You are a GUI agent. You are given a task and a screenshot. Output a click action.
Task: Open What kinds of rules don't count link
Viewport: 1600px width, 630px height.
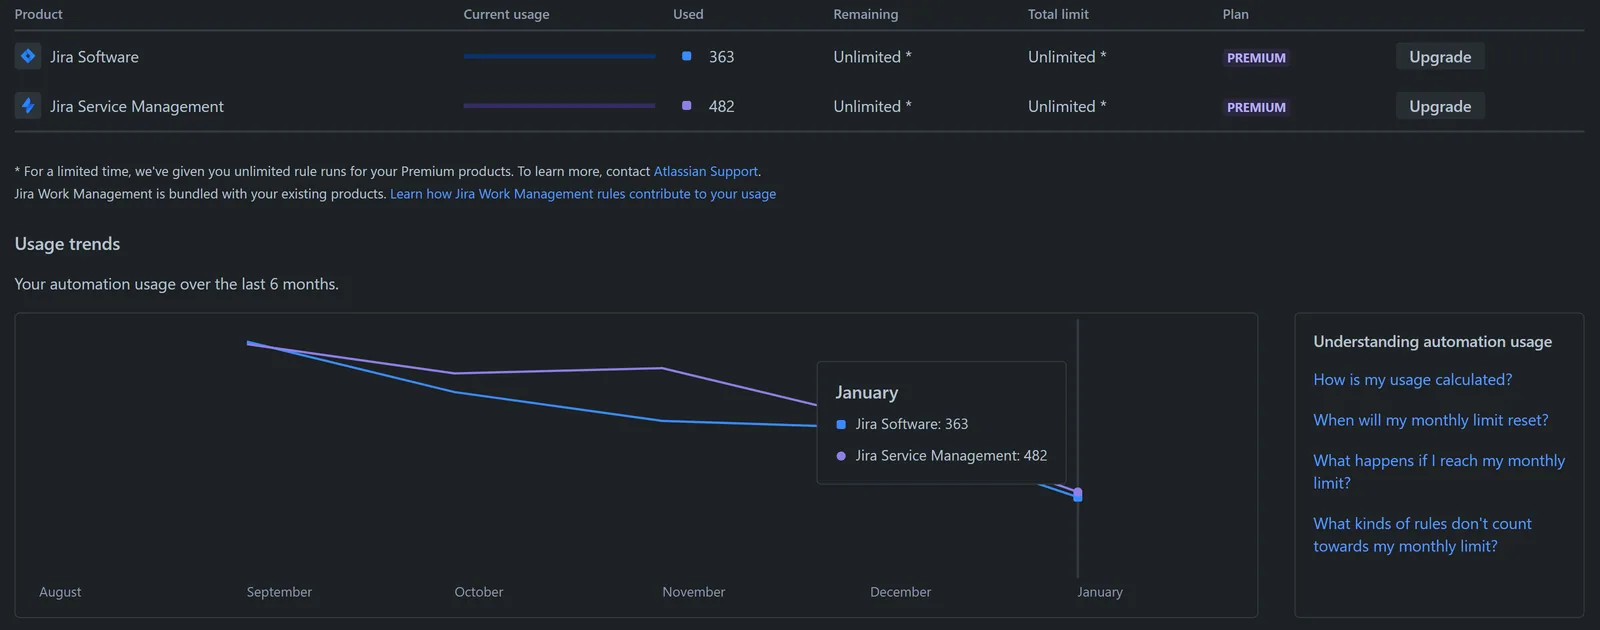(x=1422, y=535)
